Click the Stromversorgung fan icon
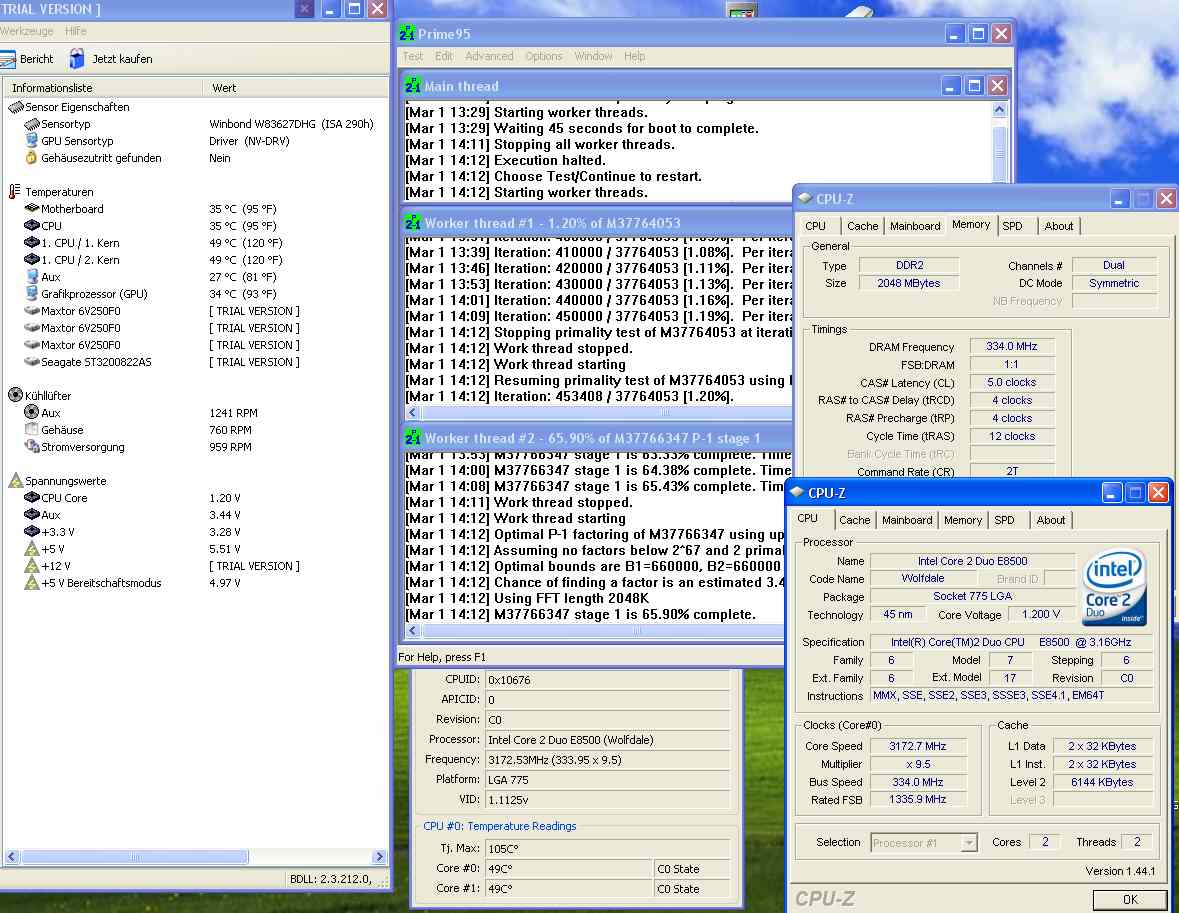The height and width of the screenshot is (913, 1179). tap(32, 447)
